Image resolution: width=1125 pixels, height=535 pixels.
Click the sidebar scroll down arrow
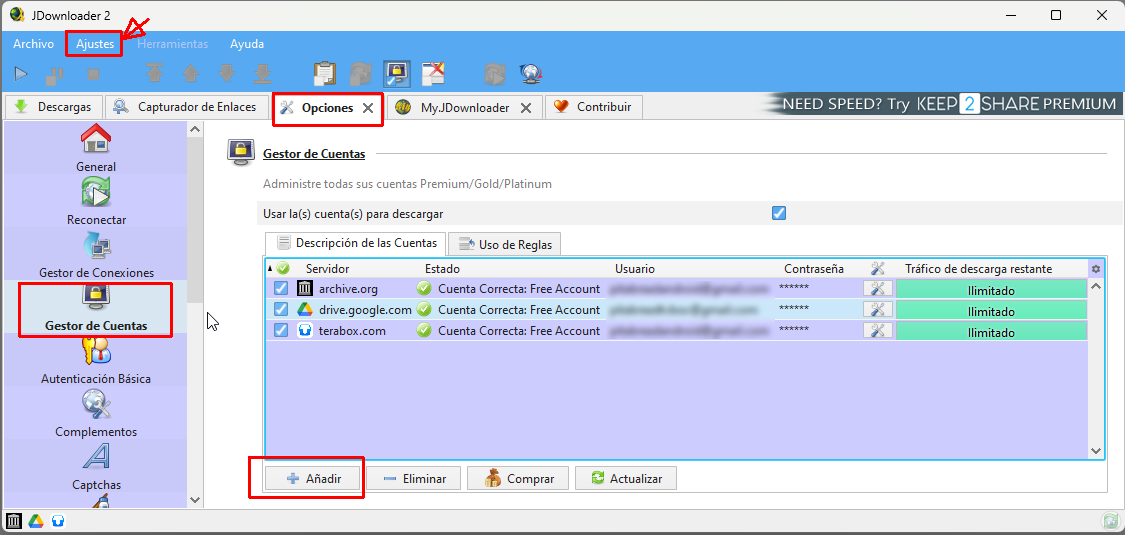point(195,500)
